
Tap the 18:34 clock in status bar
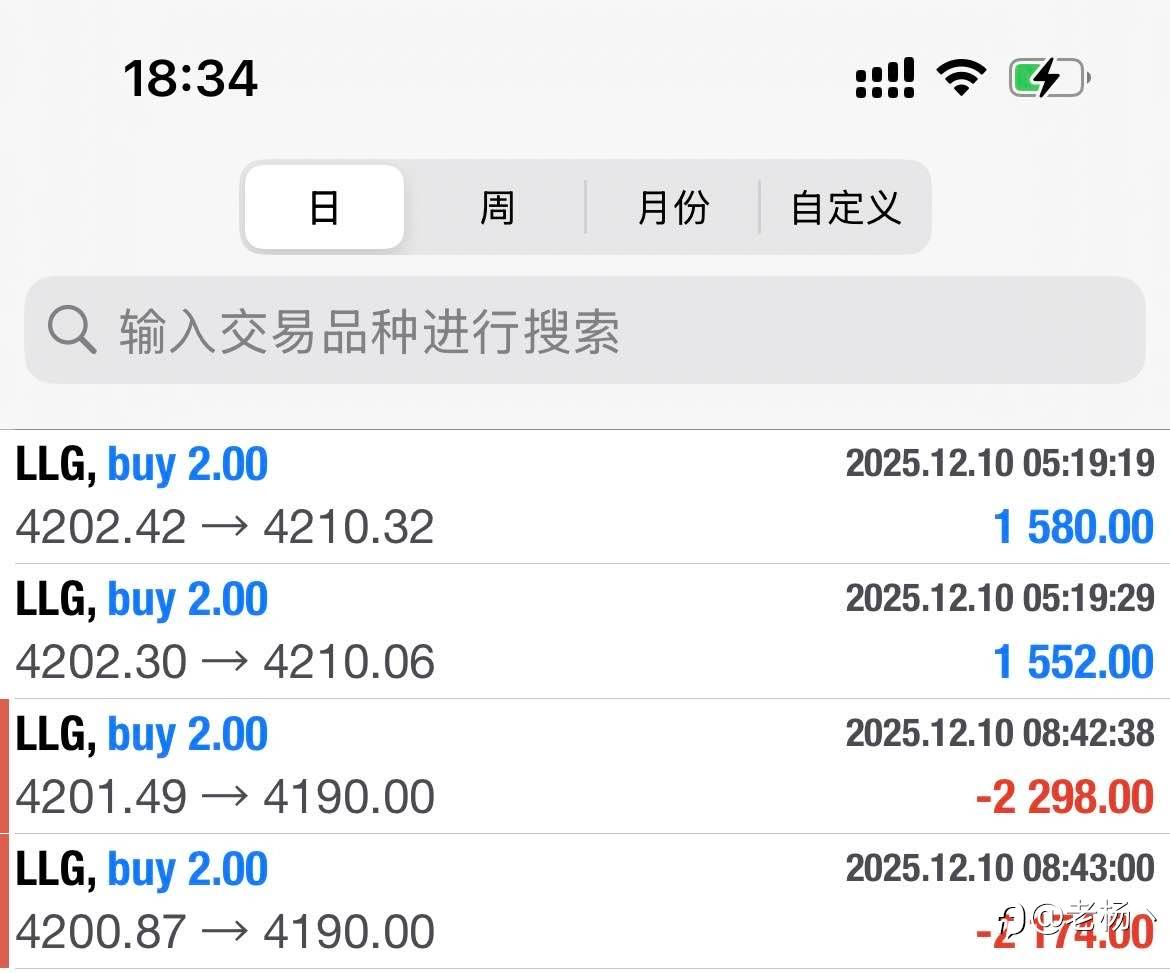[190, 78]
